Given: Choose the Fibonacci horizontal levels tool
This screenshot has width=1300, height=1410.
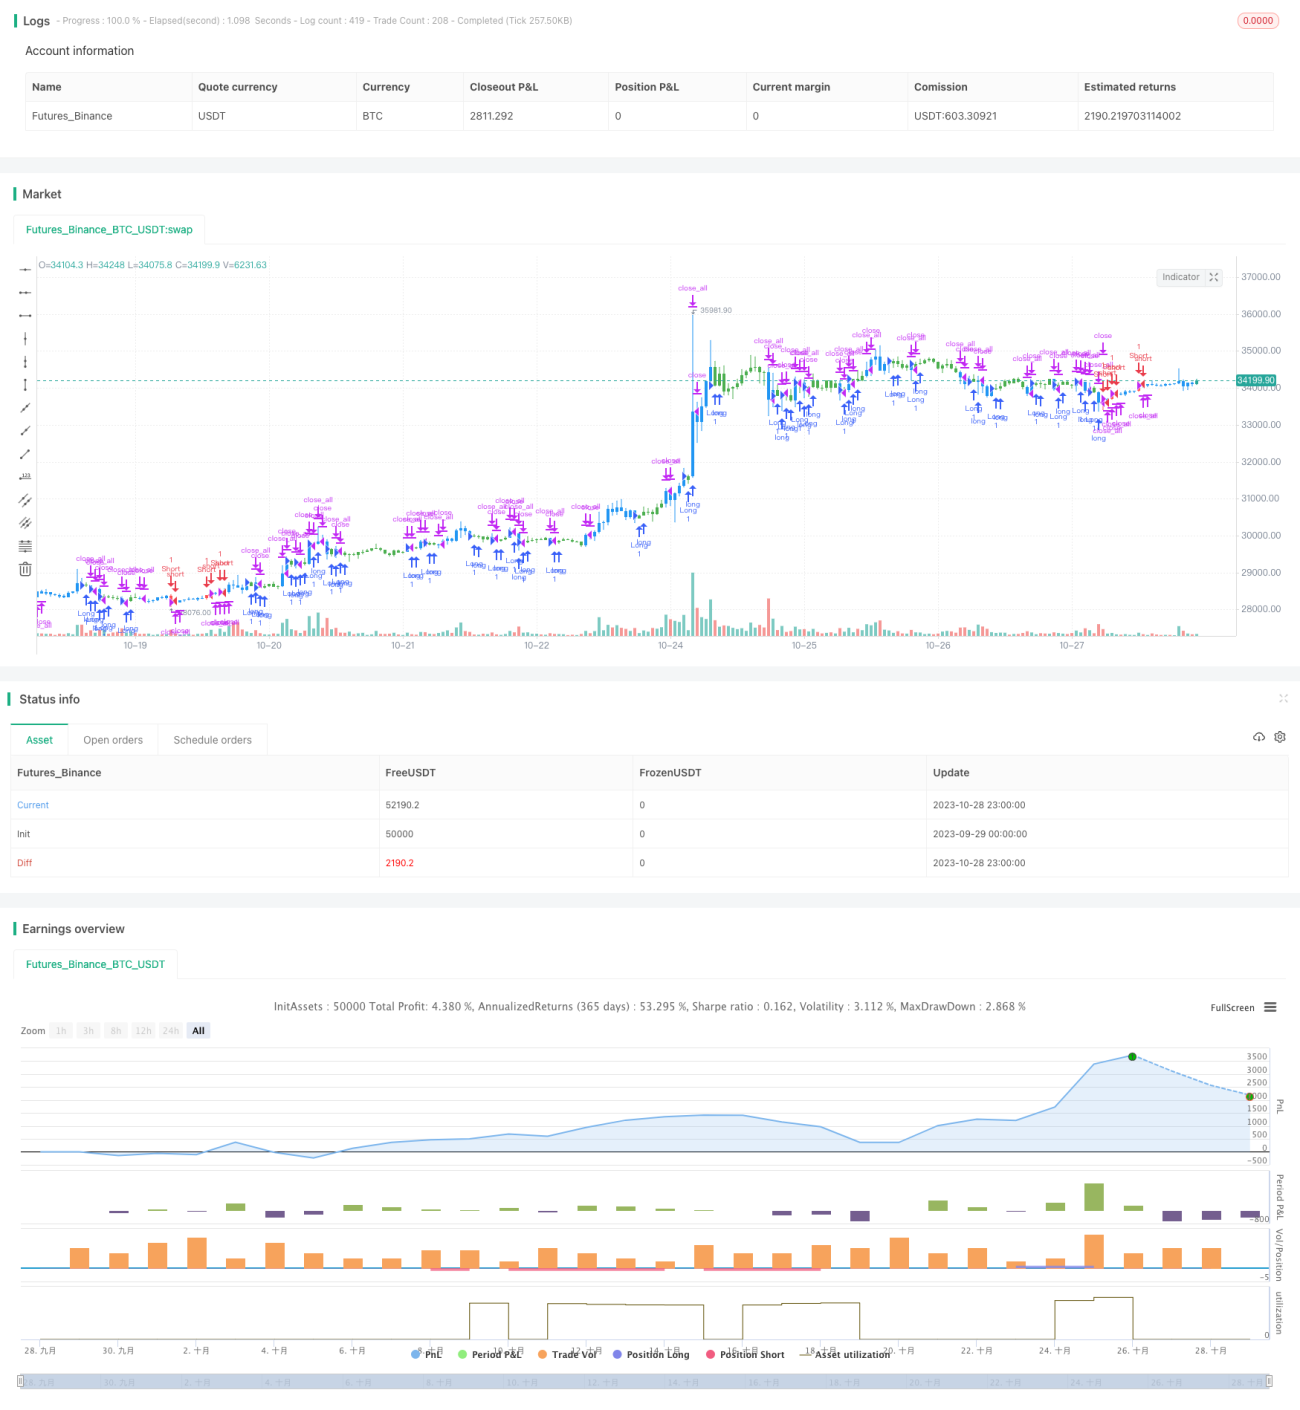Looking at the screenshot, I should (25, 546).
